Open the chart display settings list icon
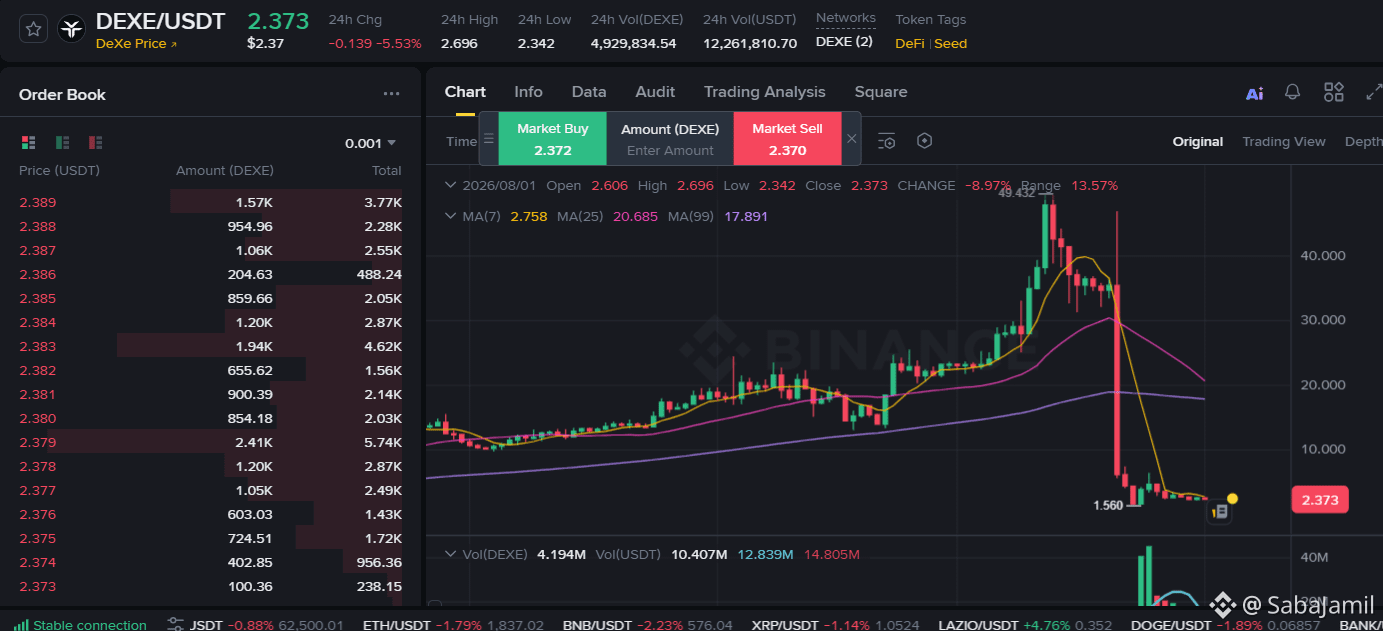 click(x=886, y=141)
